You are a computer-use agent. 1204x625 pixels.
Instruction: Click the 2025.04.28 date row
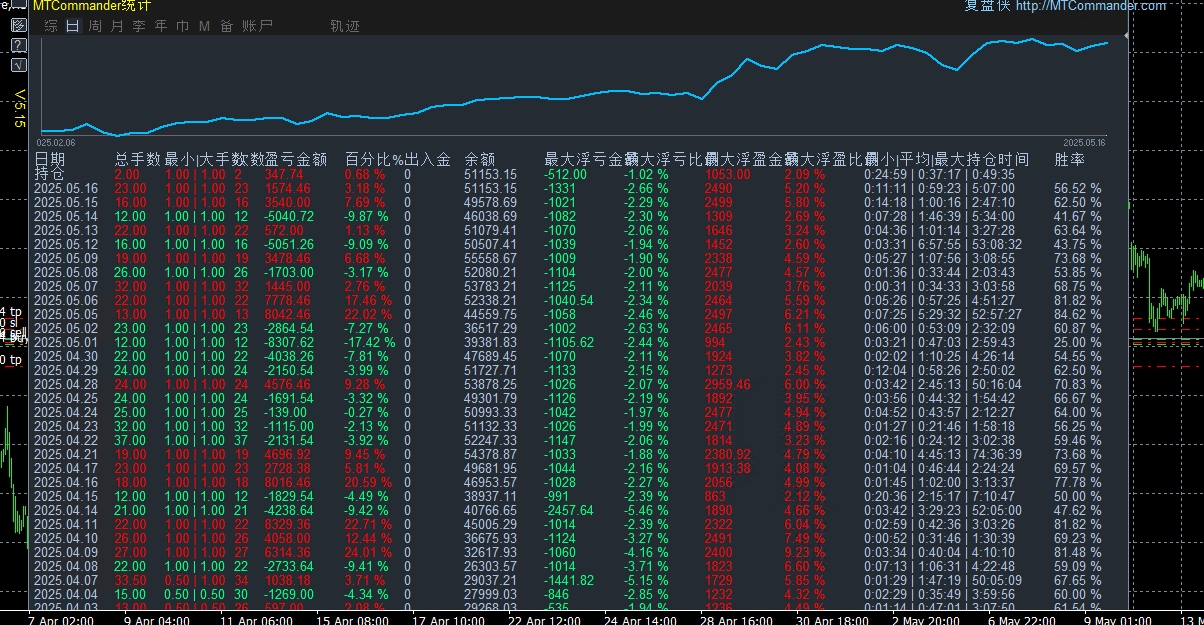pos(66,384)
